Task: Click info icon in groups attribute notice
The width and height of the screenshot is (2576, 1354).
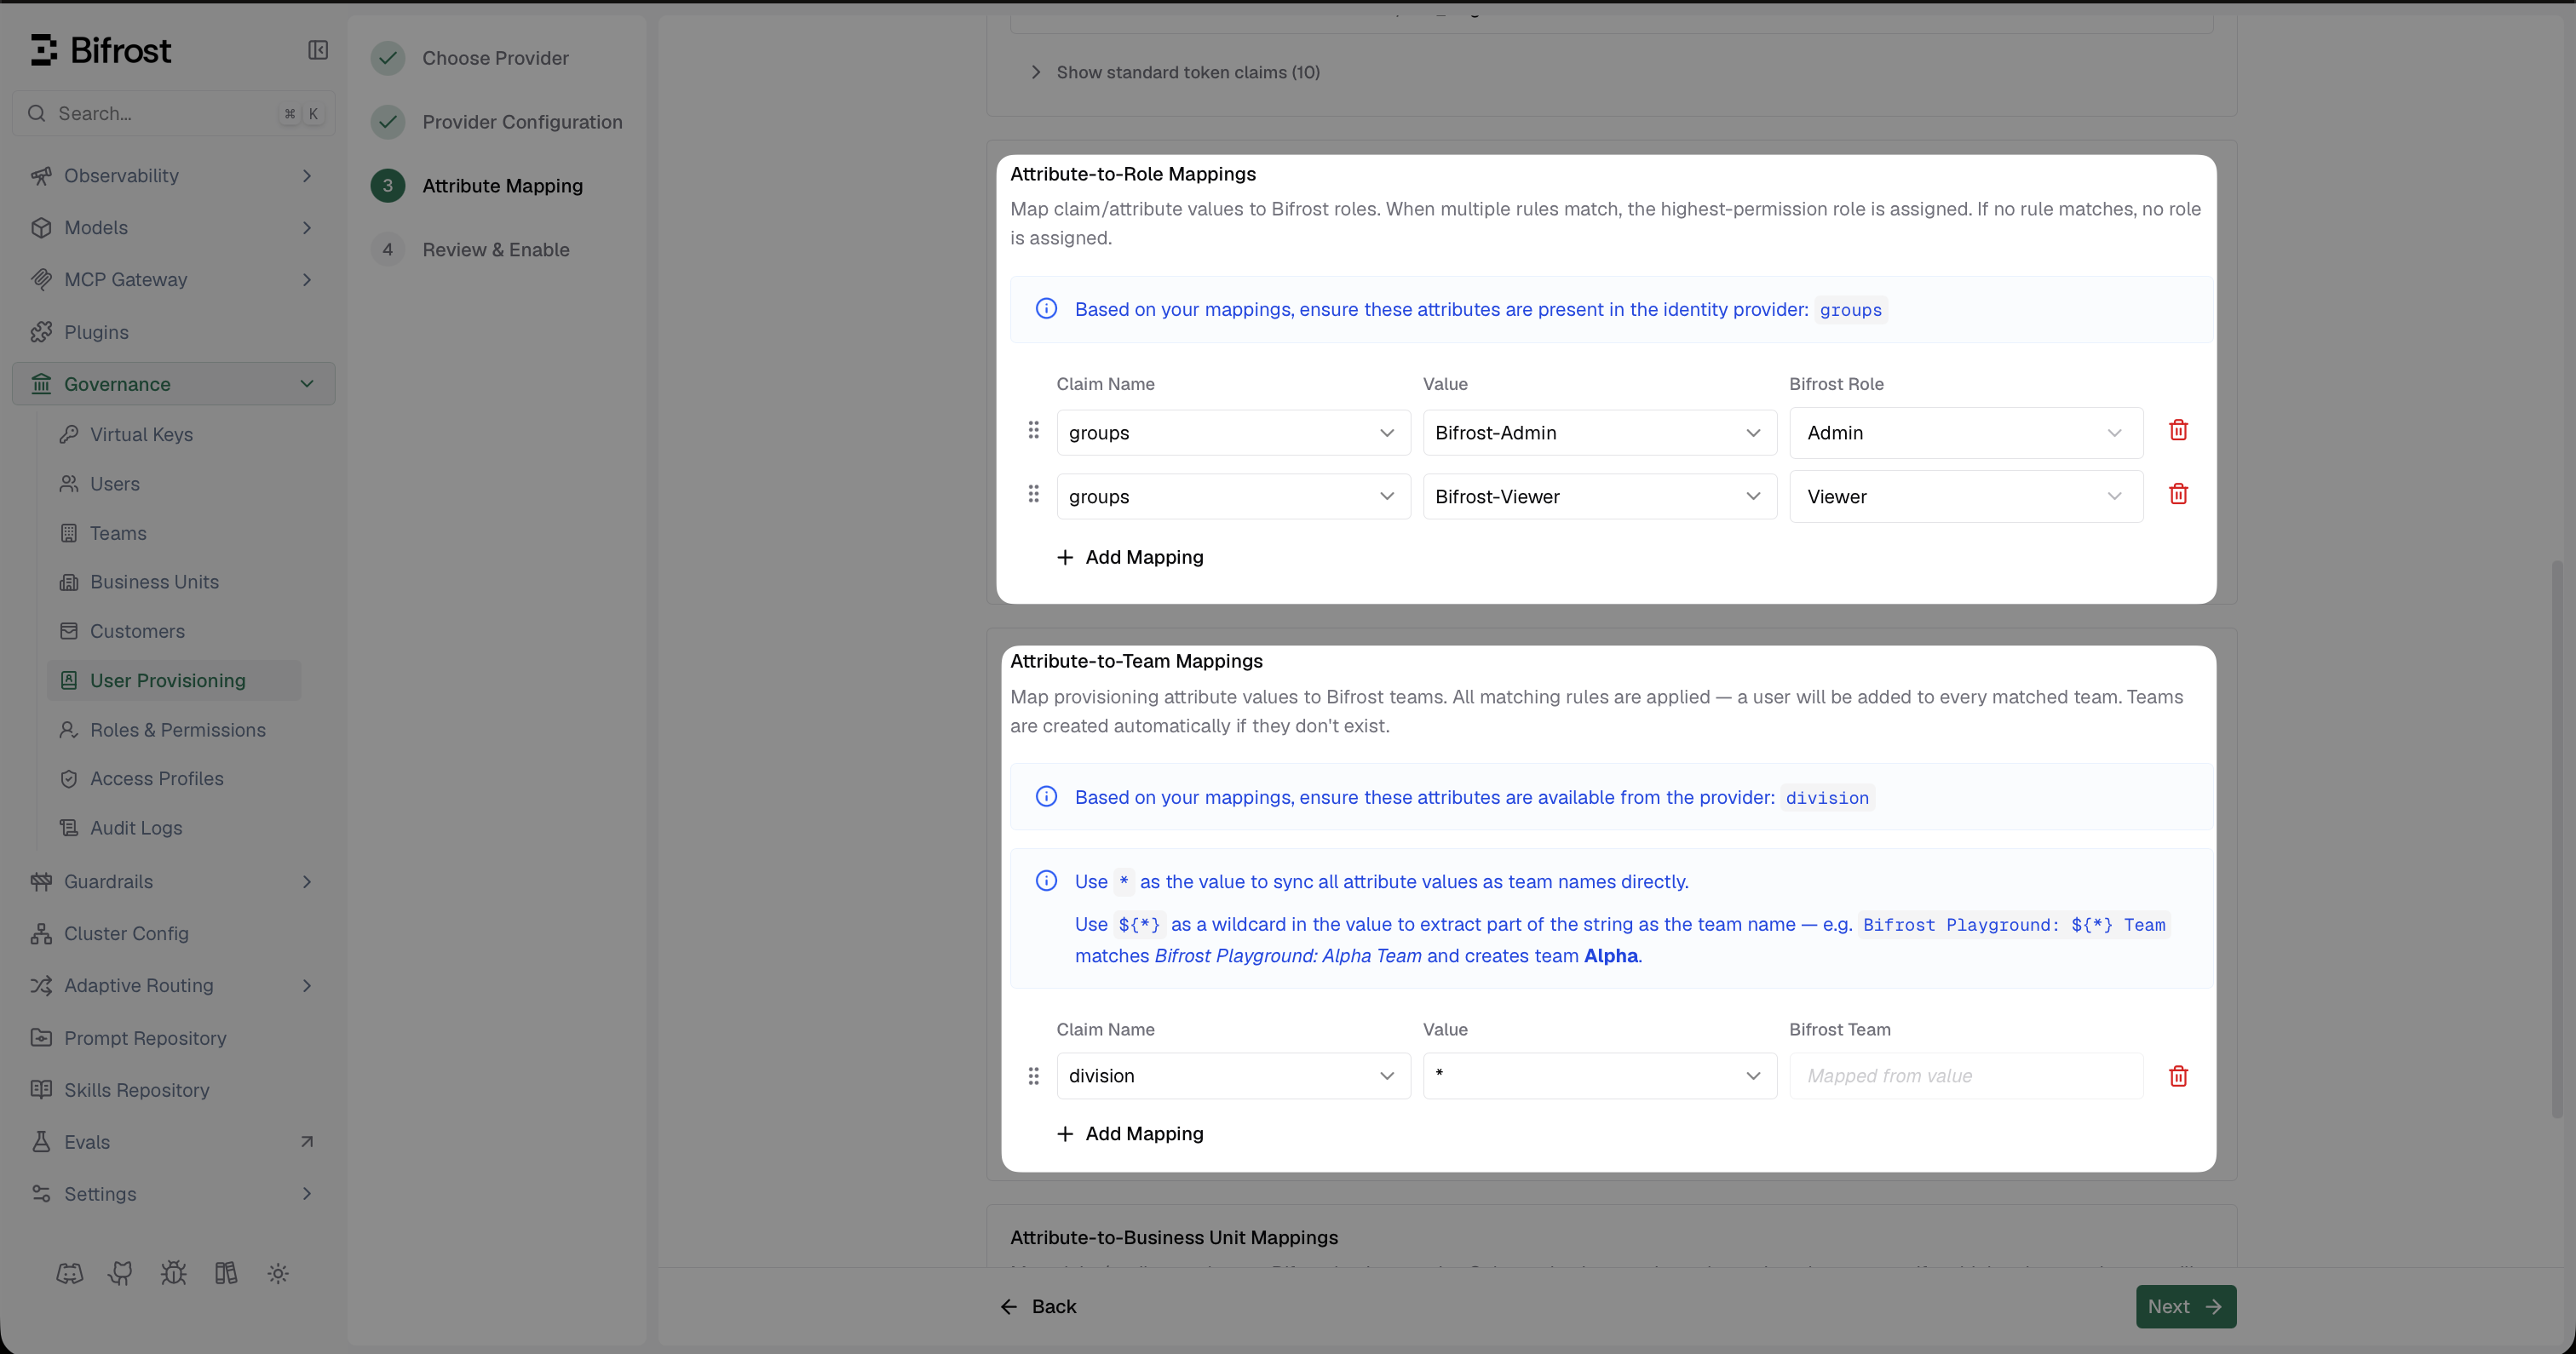Action: (1046, 308)
